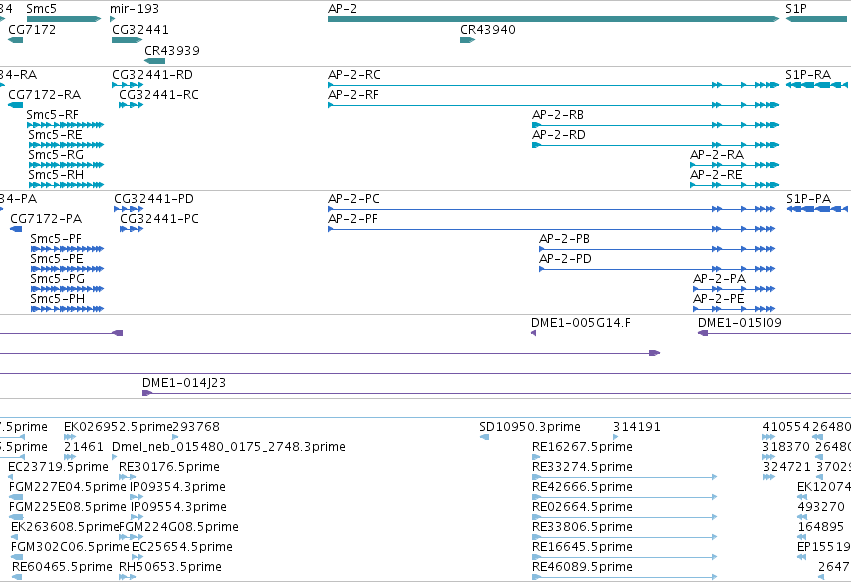Select the Dmel_neb_015480_0175_2748.3prime feature

tap(115, 457)
